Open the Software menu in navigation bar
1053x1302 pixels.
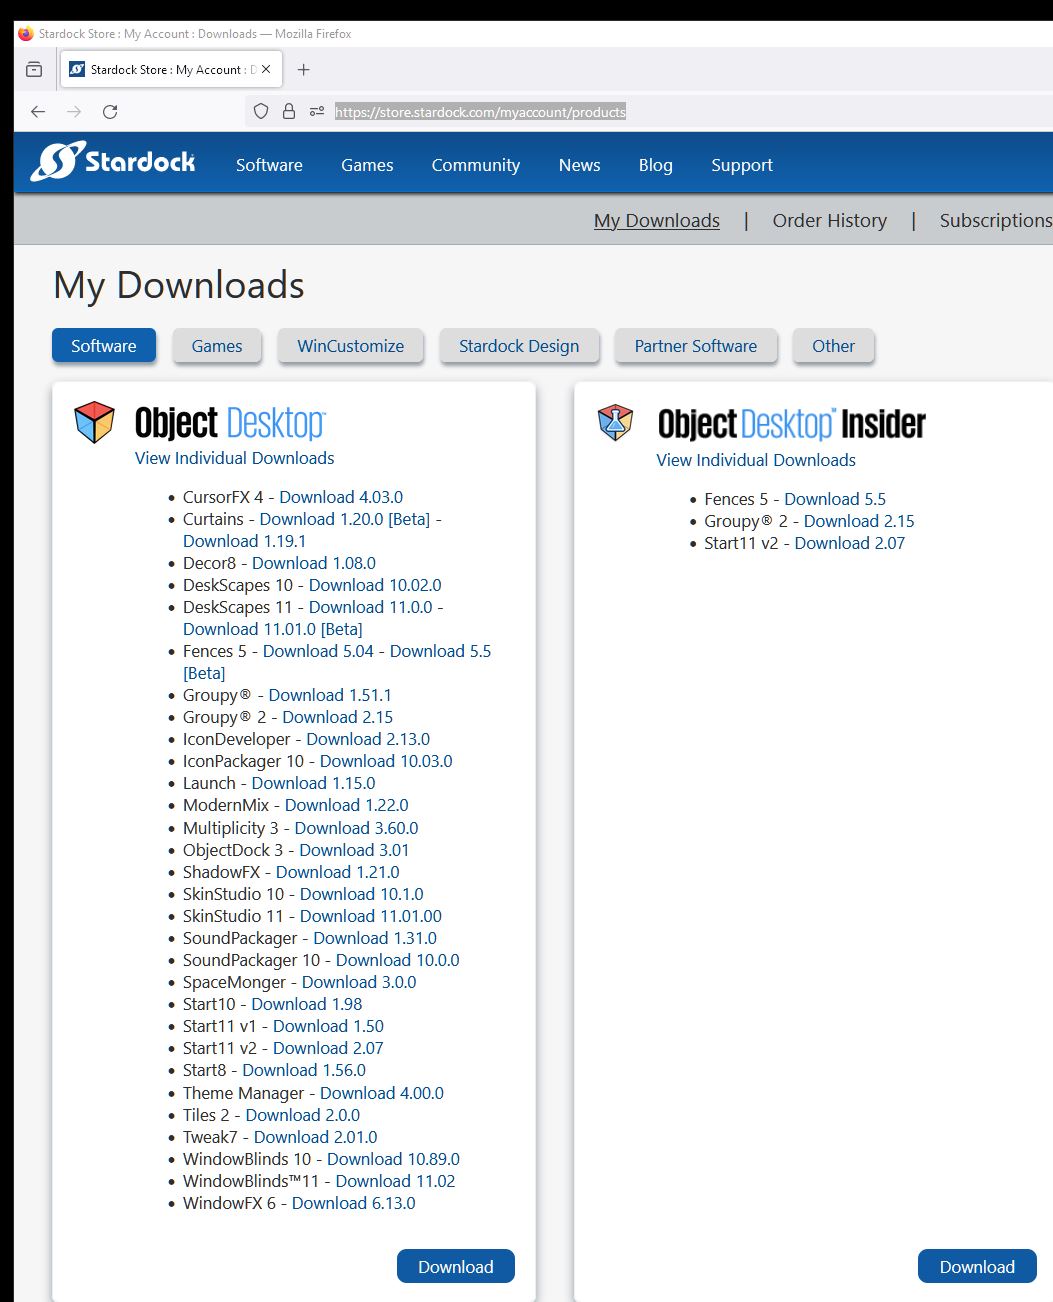coord(269,165)
